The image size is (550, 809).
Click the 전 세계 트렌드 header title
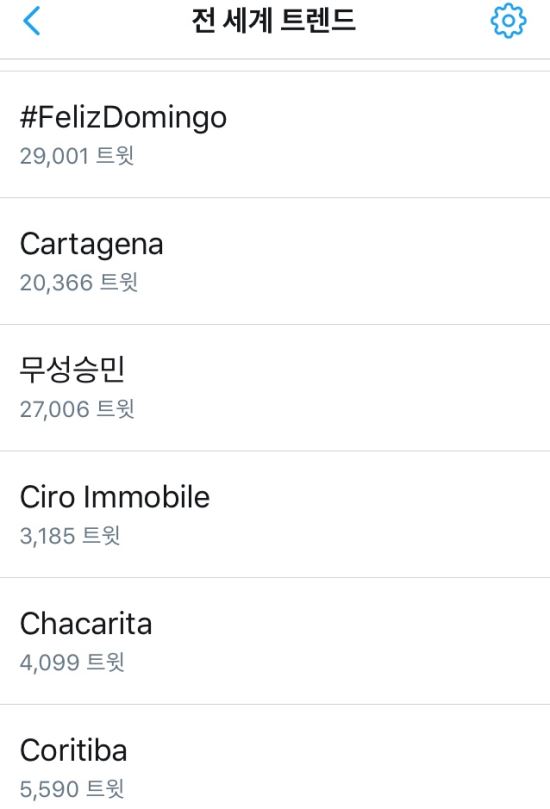coord(274,21)
